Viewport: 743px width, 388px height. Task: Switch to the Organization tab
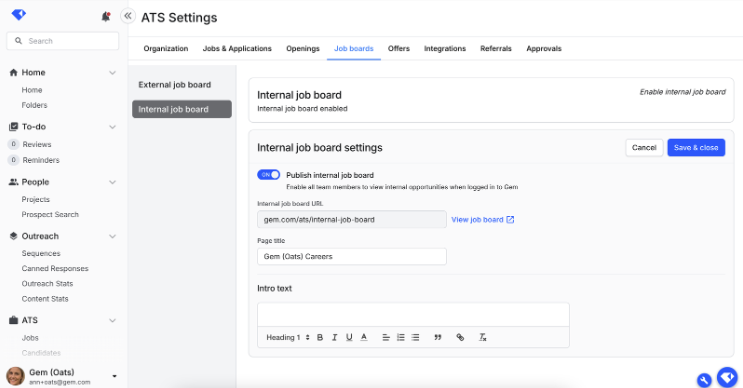(x=166, y=48)
